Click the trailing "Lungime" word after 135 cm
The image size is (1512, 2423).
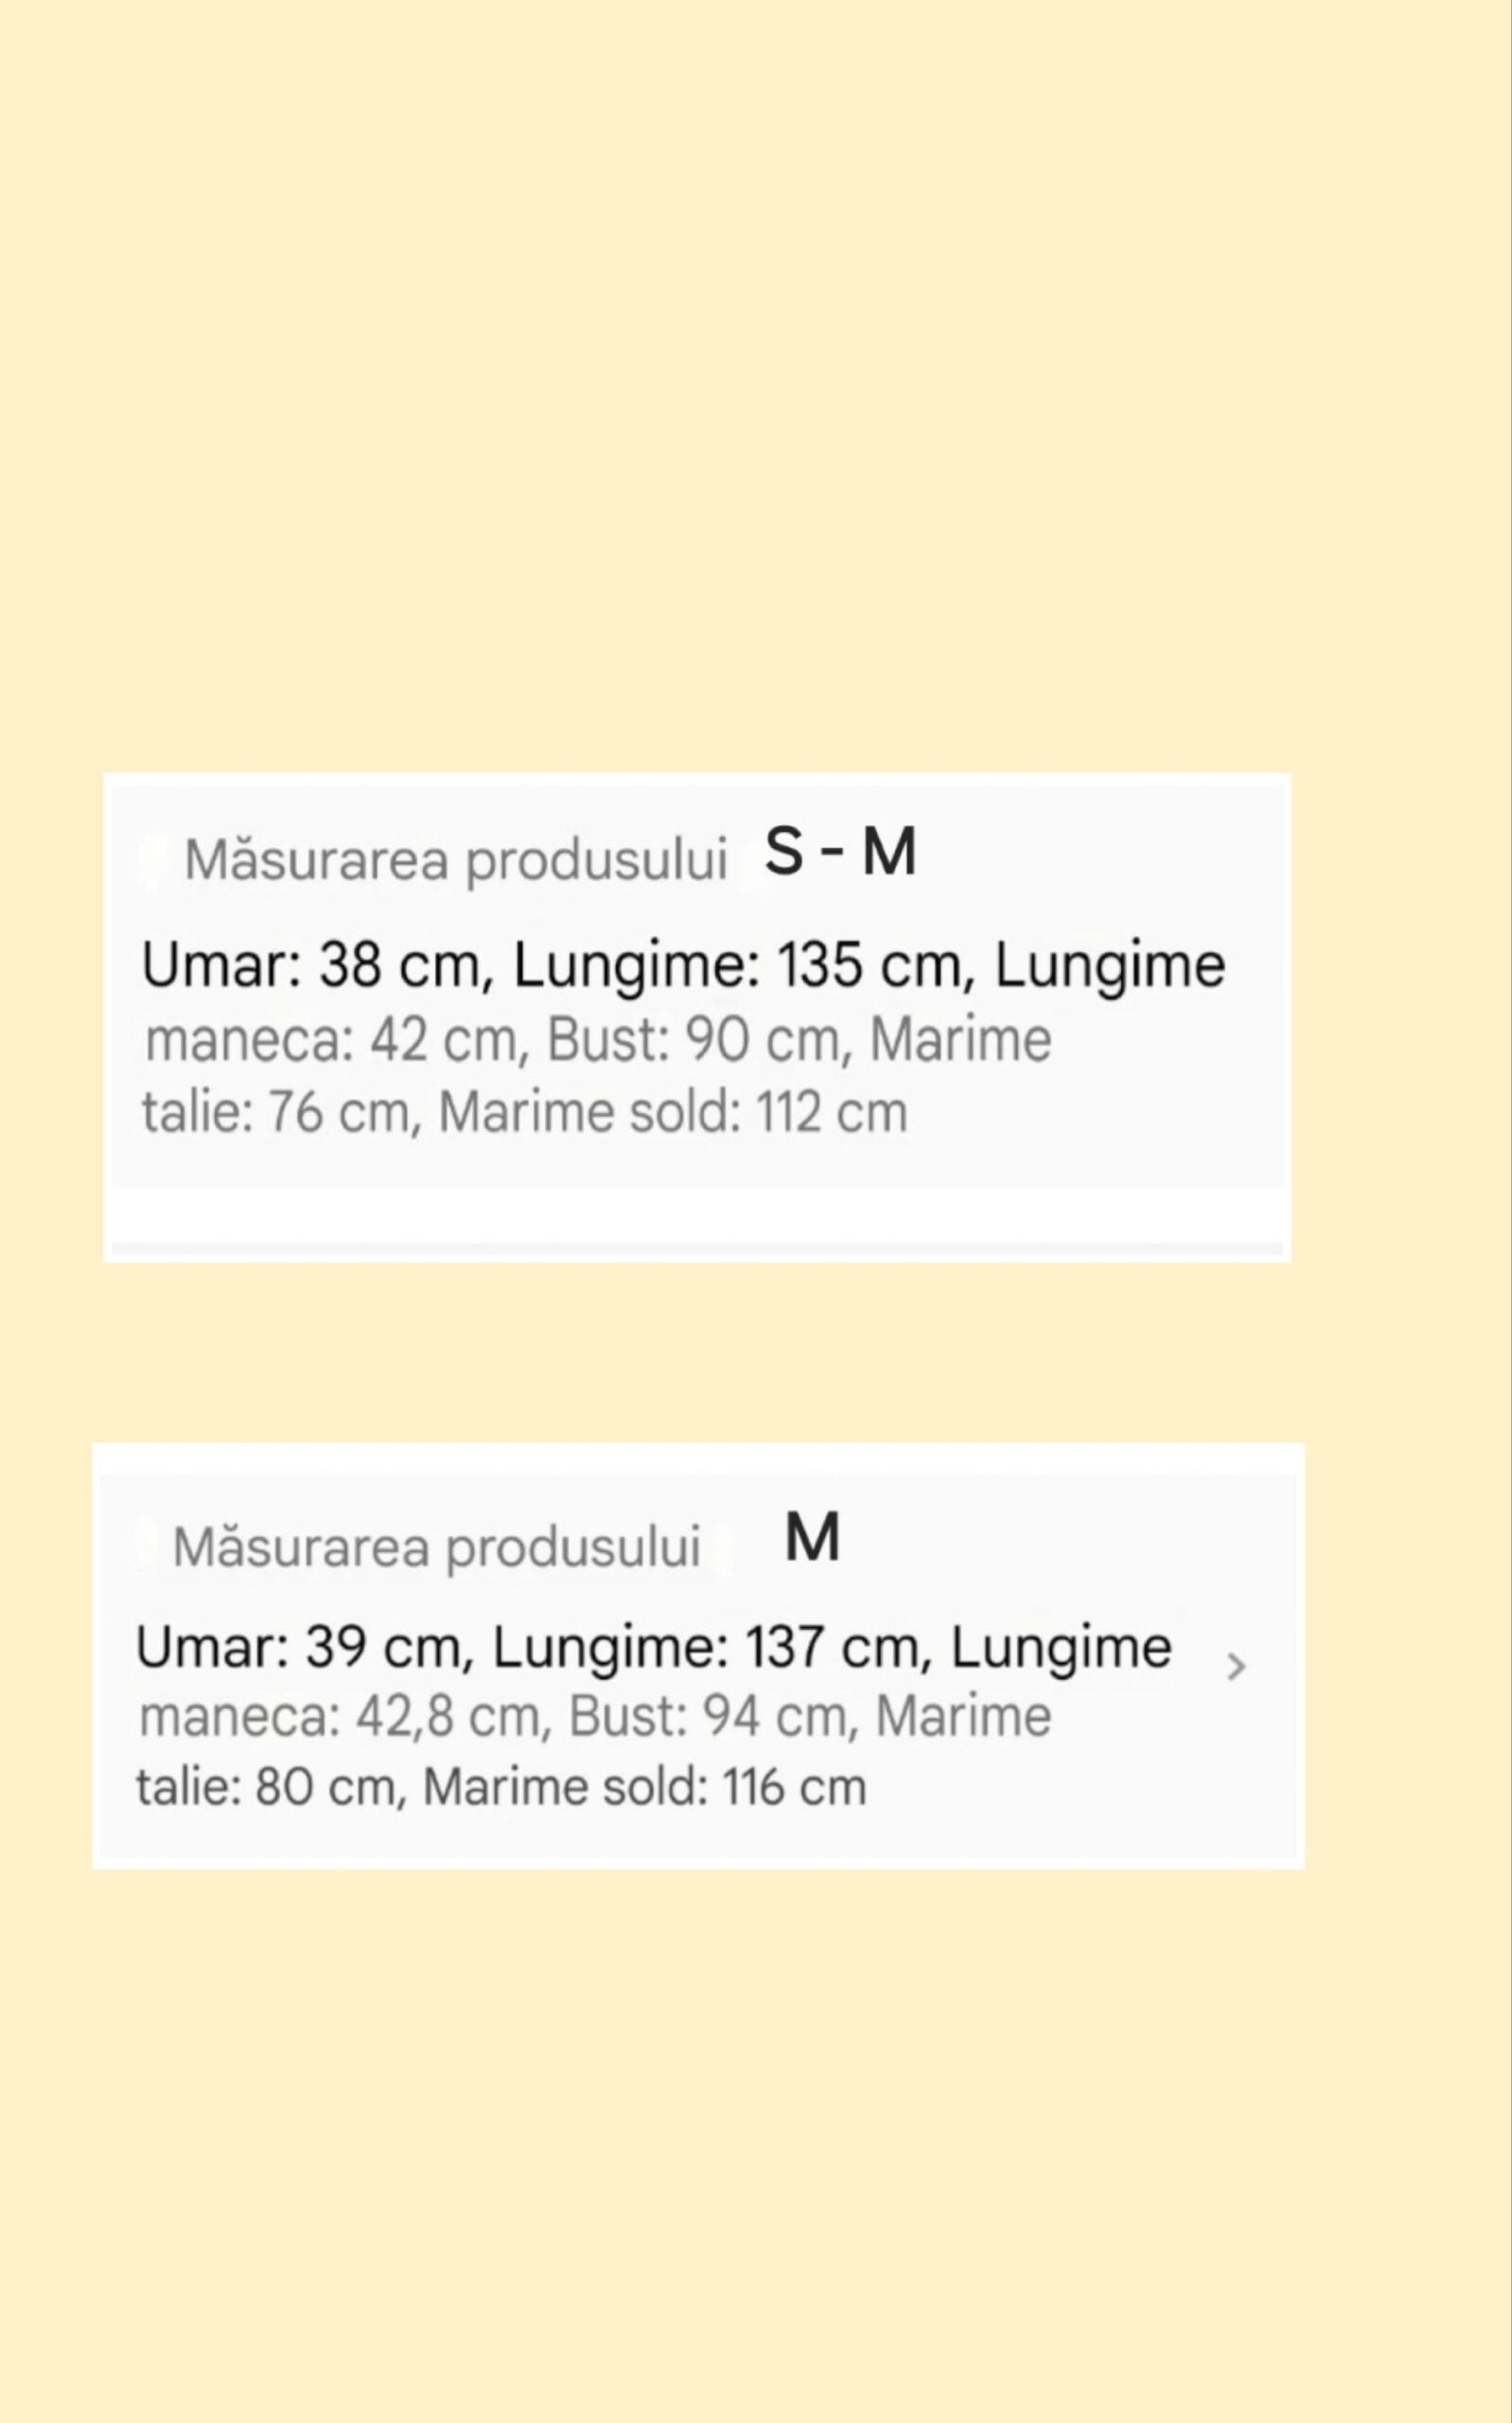[1109, 967]
